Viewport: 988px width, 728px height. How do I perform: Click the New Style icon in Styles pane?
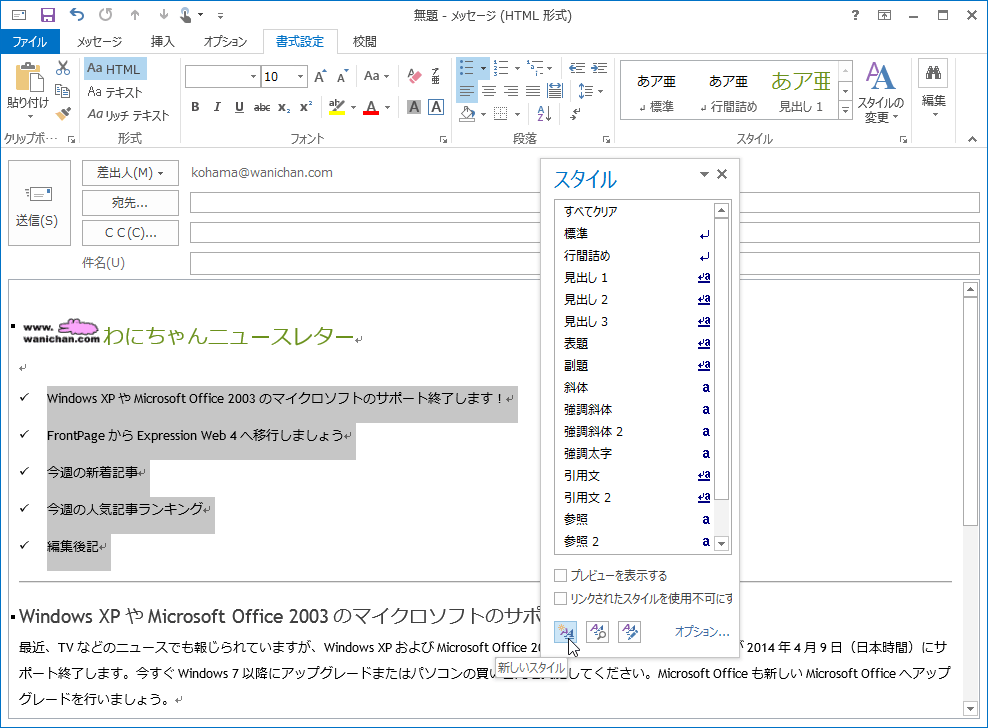coord(566,631)
